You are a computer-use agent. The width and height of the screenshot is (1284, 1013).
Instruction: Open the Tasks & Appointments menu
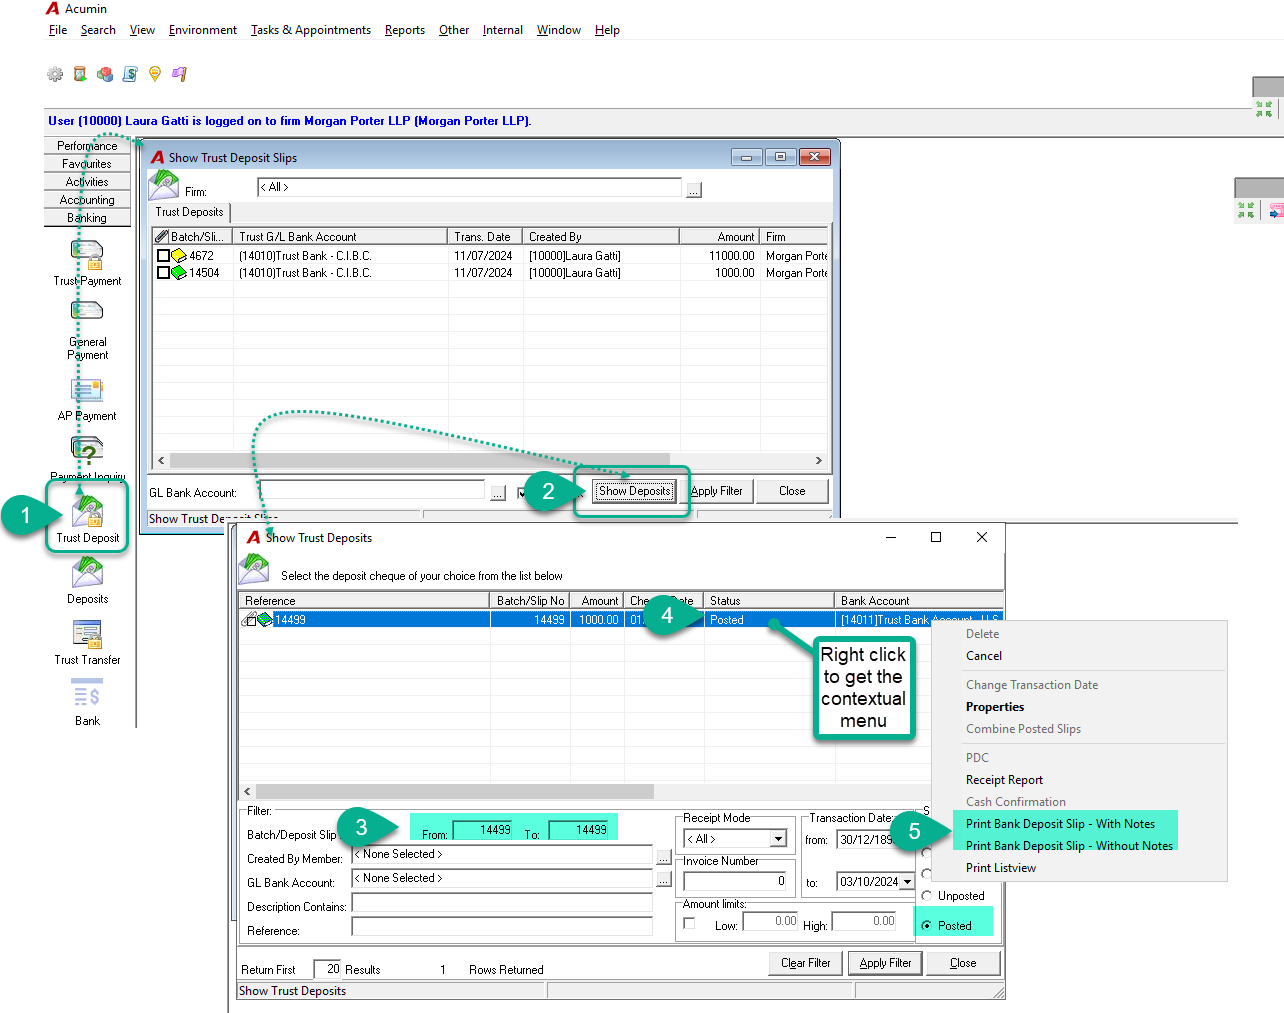pyautogui.click(x=311, y=30)
